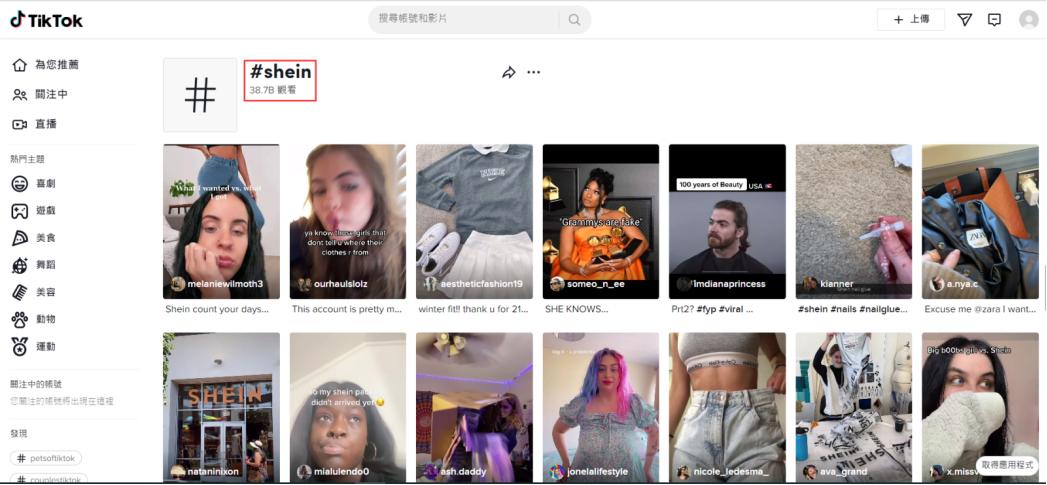Select 喜劇 comedy topic
This screenshot has width=1047, height=485.
tap(33, 183)
